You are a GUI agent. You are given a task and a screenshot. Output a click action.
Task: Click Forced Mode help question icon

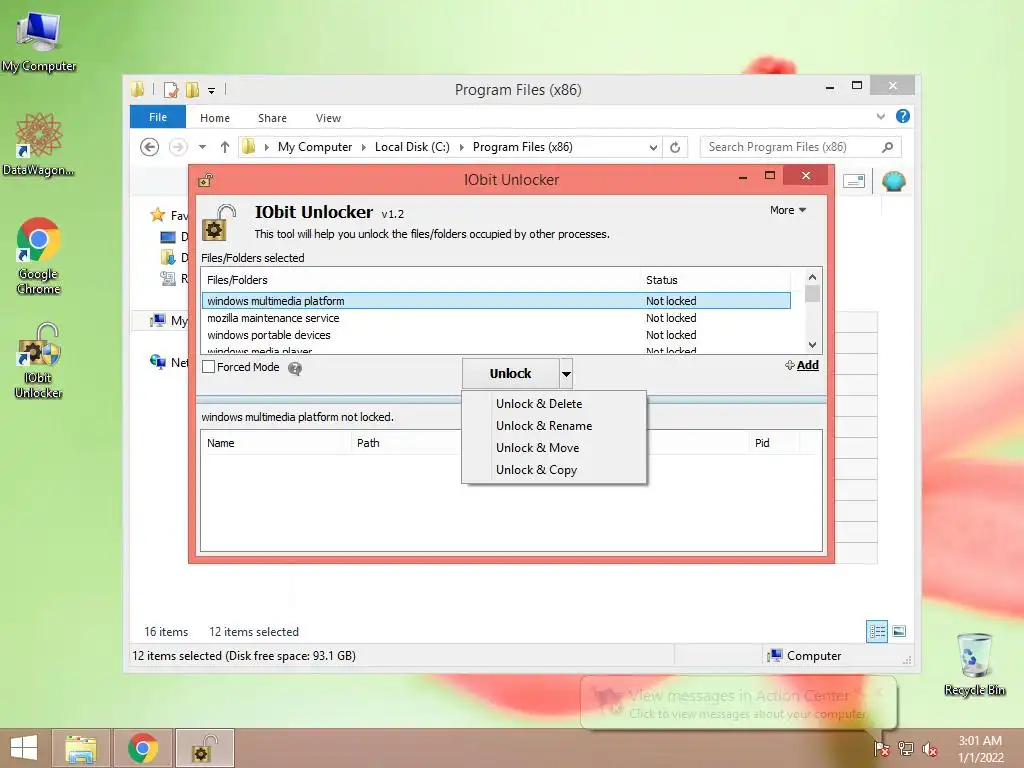295,369
